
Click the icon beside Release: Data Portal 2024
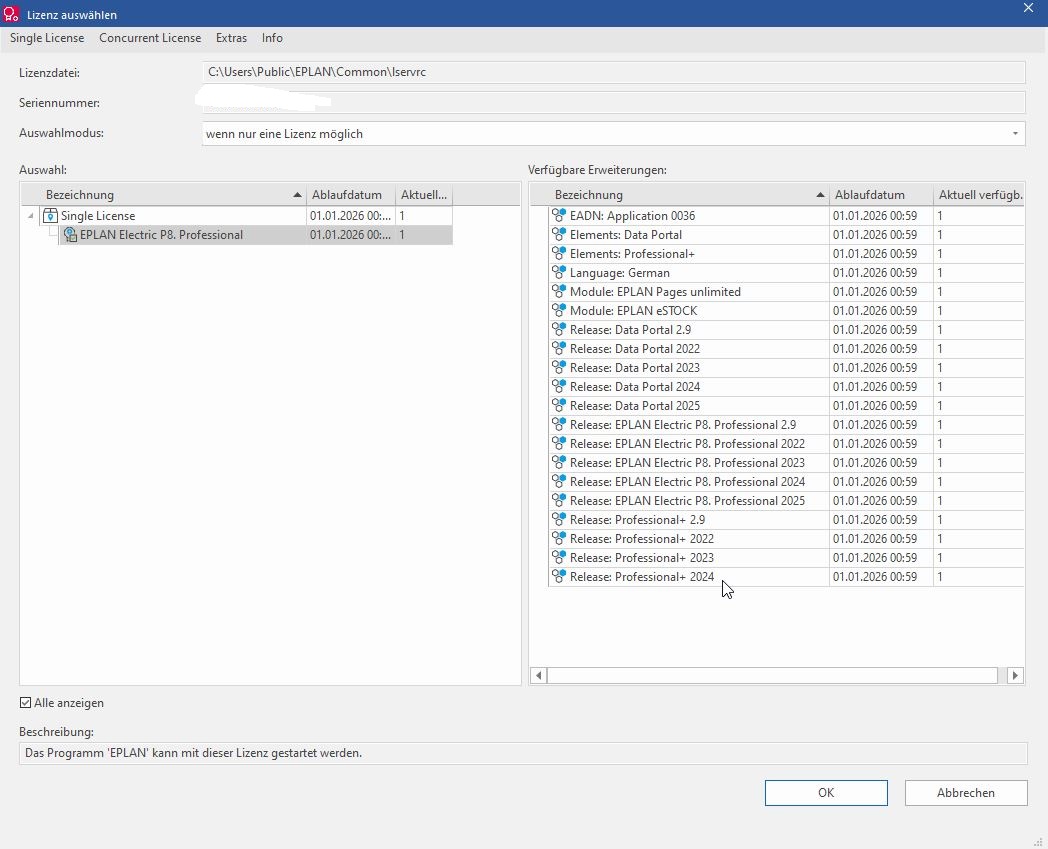click(559, 386)
